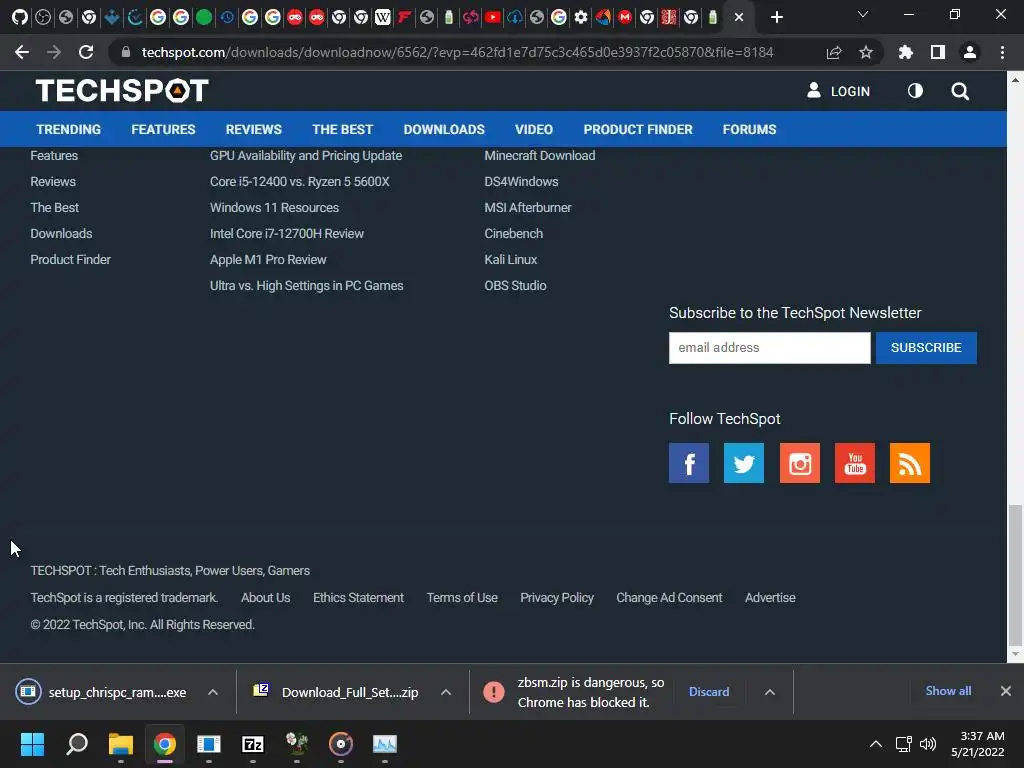Open Windows Start menu
The width and height of the screenshot is (1024, 768).
coord(32,744)
